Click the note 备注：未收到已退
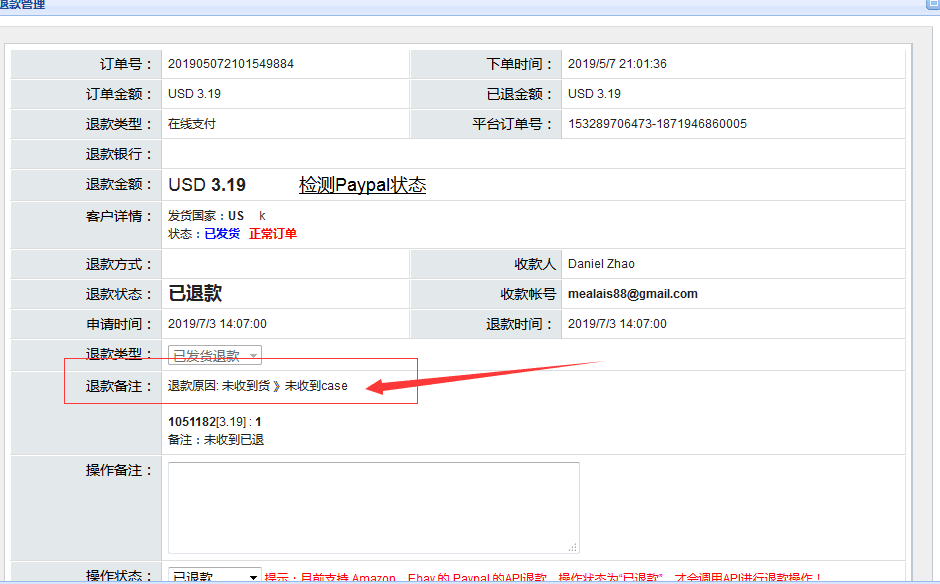This screenshot has width=940, height=584. [216, 439]
